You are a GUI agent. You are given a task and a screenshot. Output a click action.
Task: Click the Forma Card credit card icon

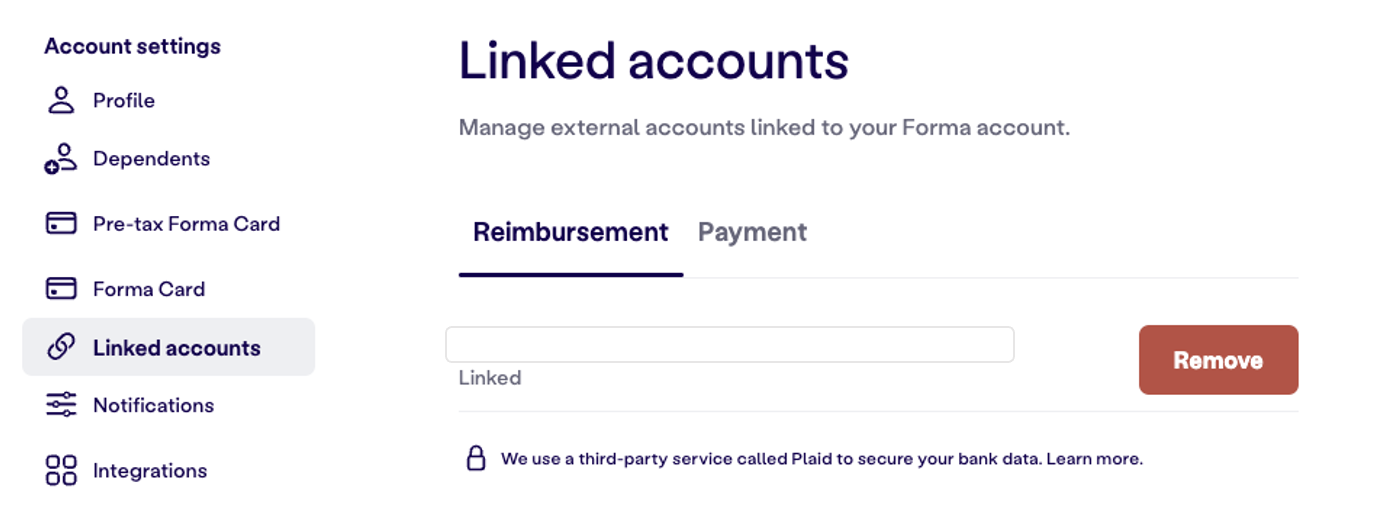pos(61,289)
